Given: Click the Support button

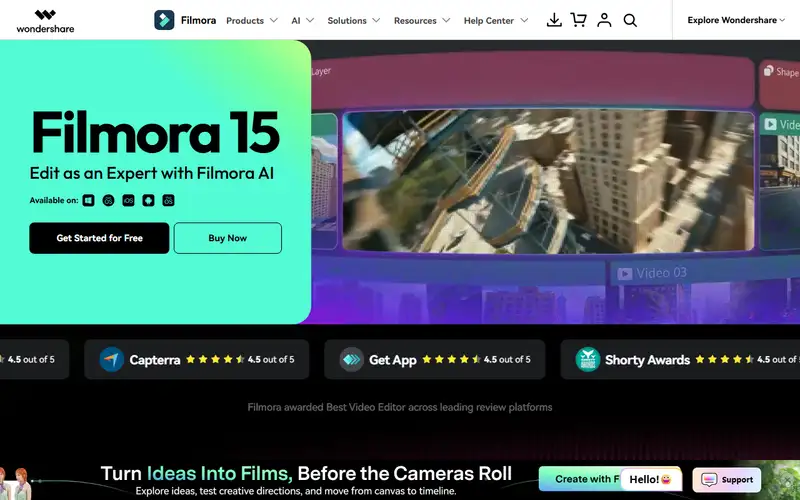Looking at the screenshot, I should pos(727,480).
